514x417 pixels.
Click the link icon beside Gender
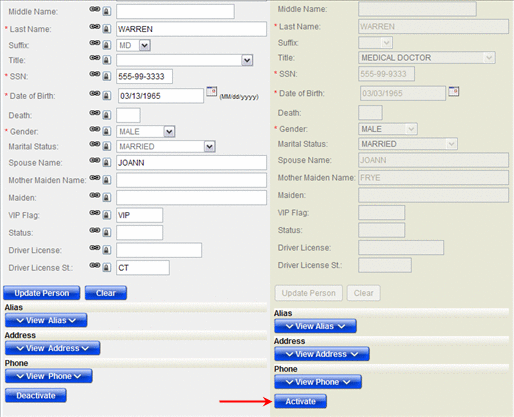click(x=95, y=129)
